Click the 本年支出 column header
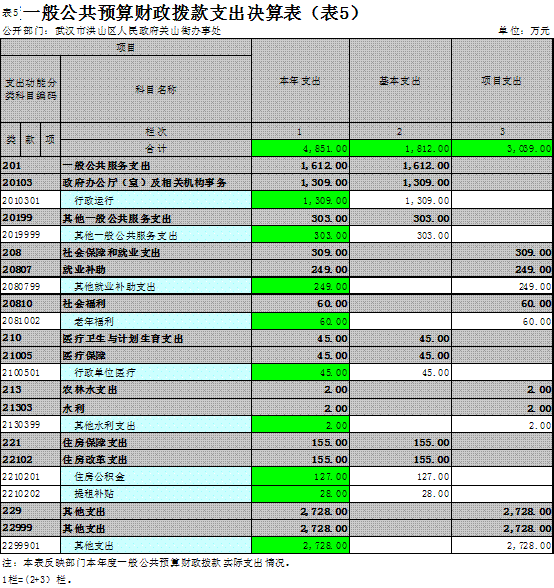The width and height of the screenshot is (554, 588). 300,81
